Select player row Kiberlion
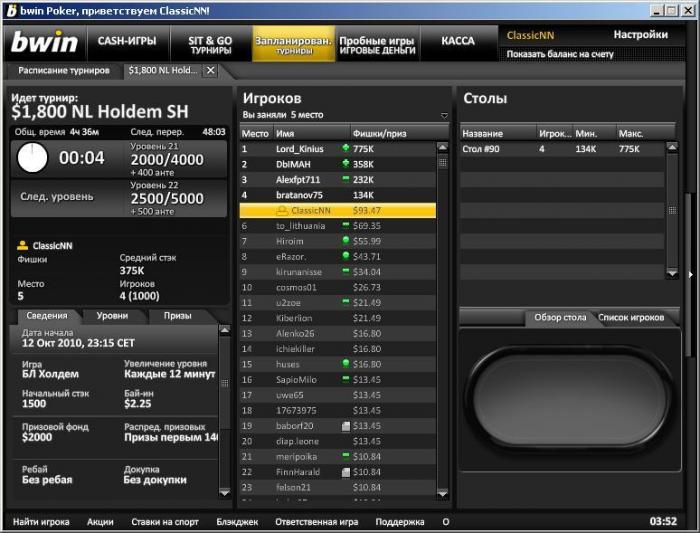Image resolution: width=700 pixels, height=533 pixels. click(x=338, y=318)
